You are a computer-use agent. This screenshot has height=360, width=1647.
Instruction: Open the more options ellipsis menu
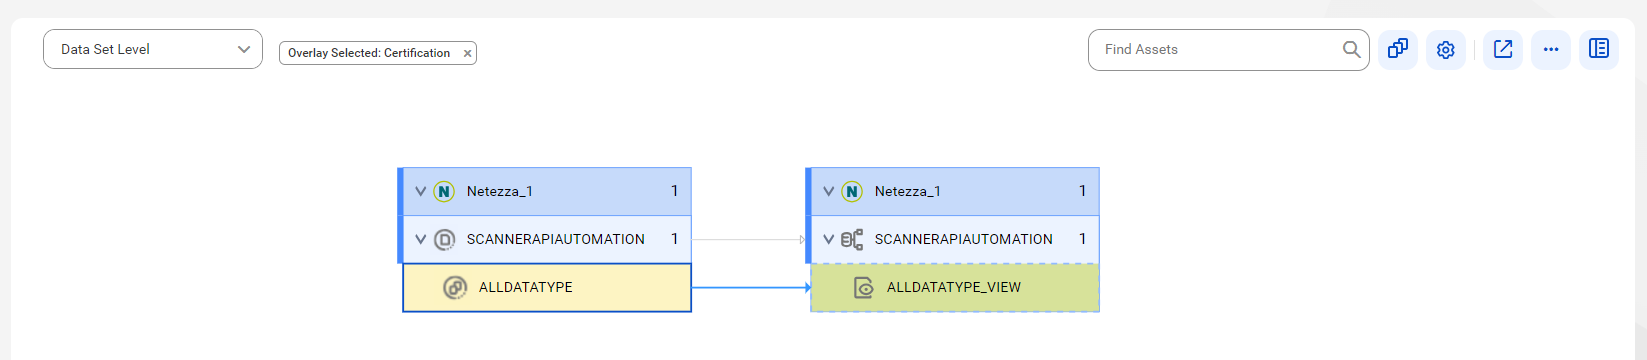click(1551, 49)
